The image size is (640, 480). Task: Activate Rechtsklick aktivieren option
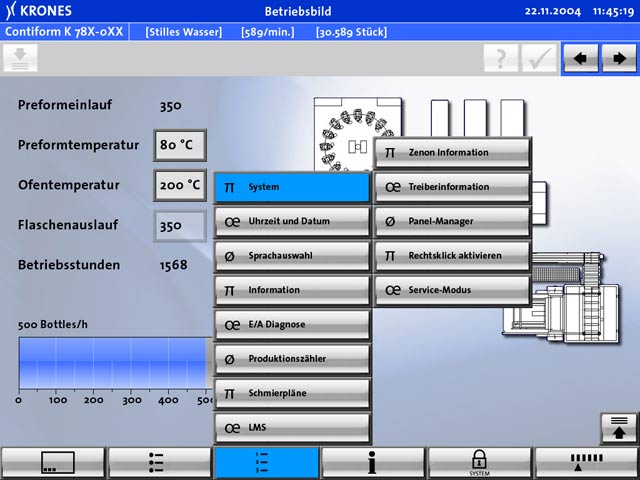point(452,256)
